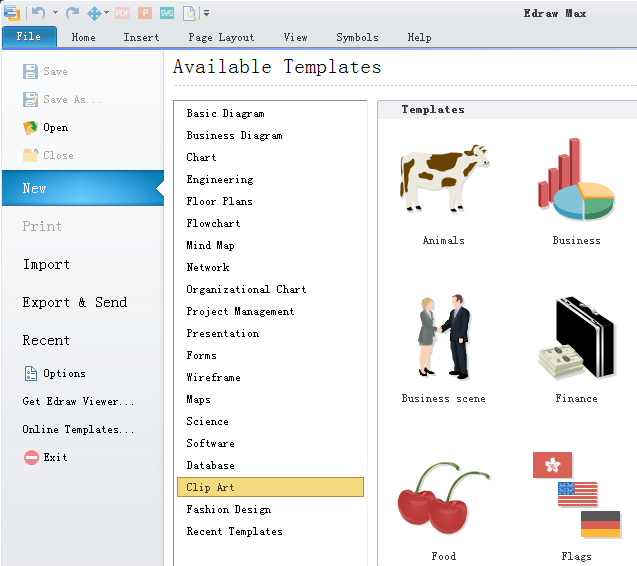Choose Export & Send in sidebar

(x=75, y=302)
